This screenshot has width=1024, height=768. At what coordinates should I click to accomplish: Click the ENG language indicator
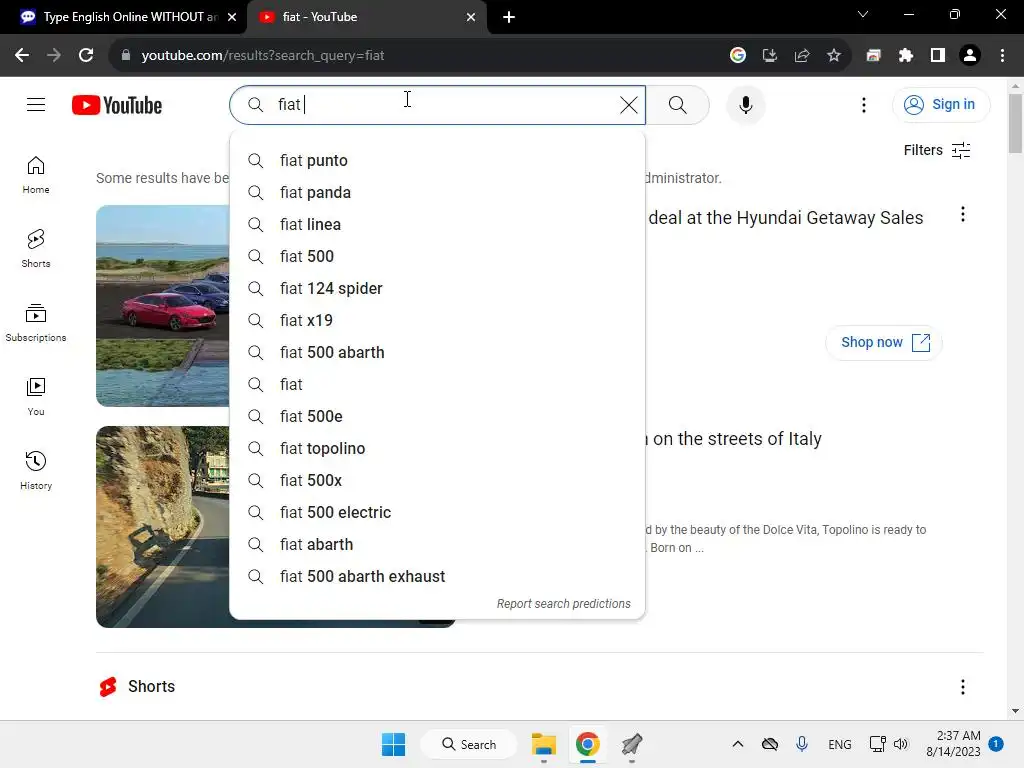point(839,744)
